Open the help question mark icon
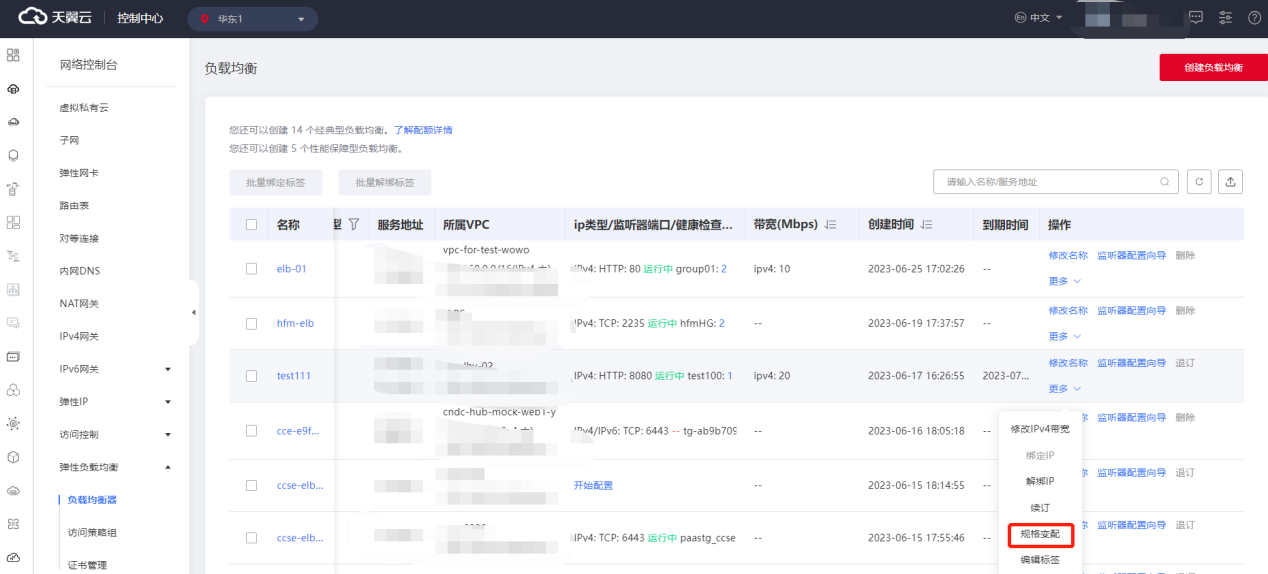 tap(1254, 18)
